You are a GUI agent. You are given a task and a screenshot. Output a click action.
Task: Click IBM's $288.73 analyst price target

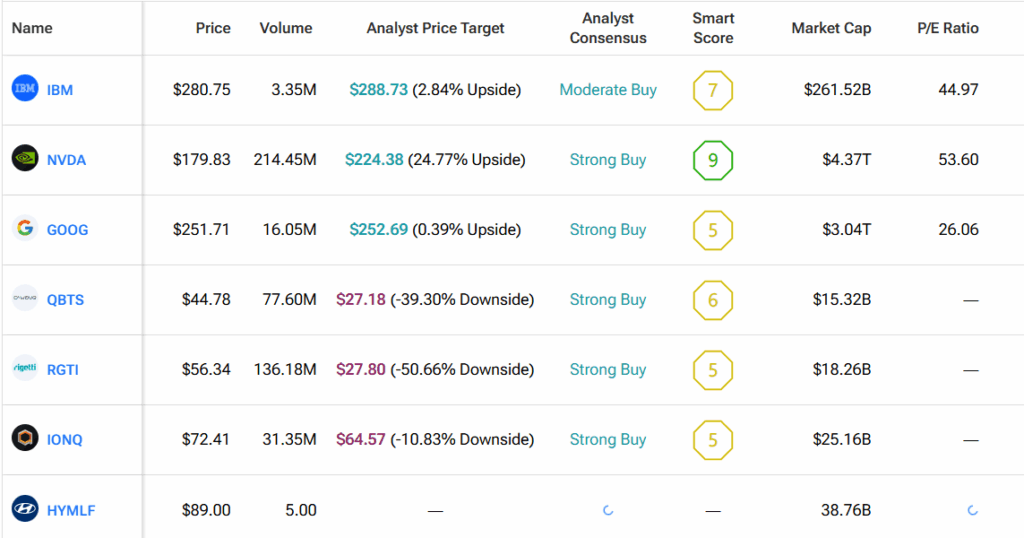click(378, 90)
